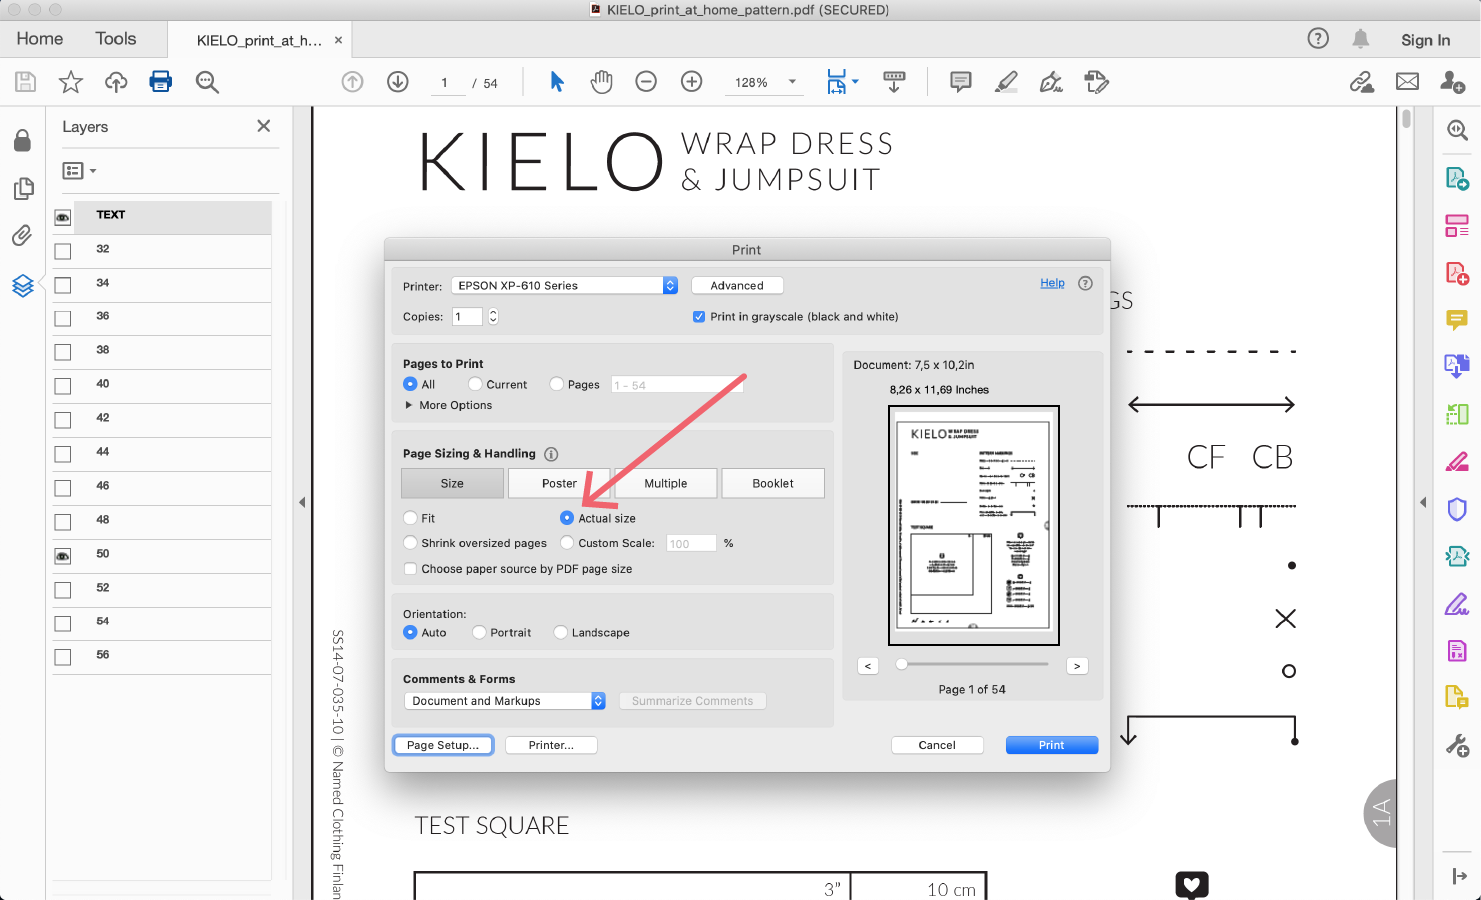Select Shrink oversized pages option
1481x900 pixels.
point(410,543)
